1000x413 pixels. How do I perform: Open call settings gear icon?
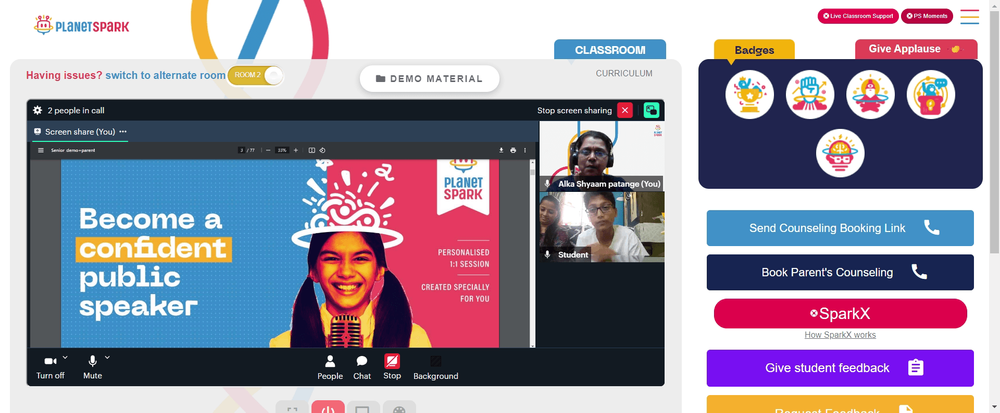point(38,110)
